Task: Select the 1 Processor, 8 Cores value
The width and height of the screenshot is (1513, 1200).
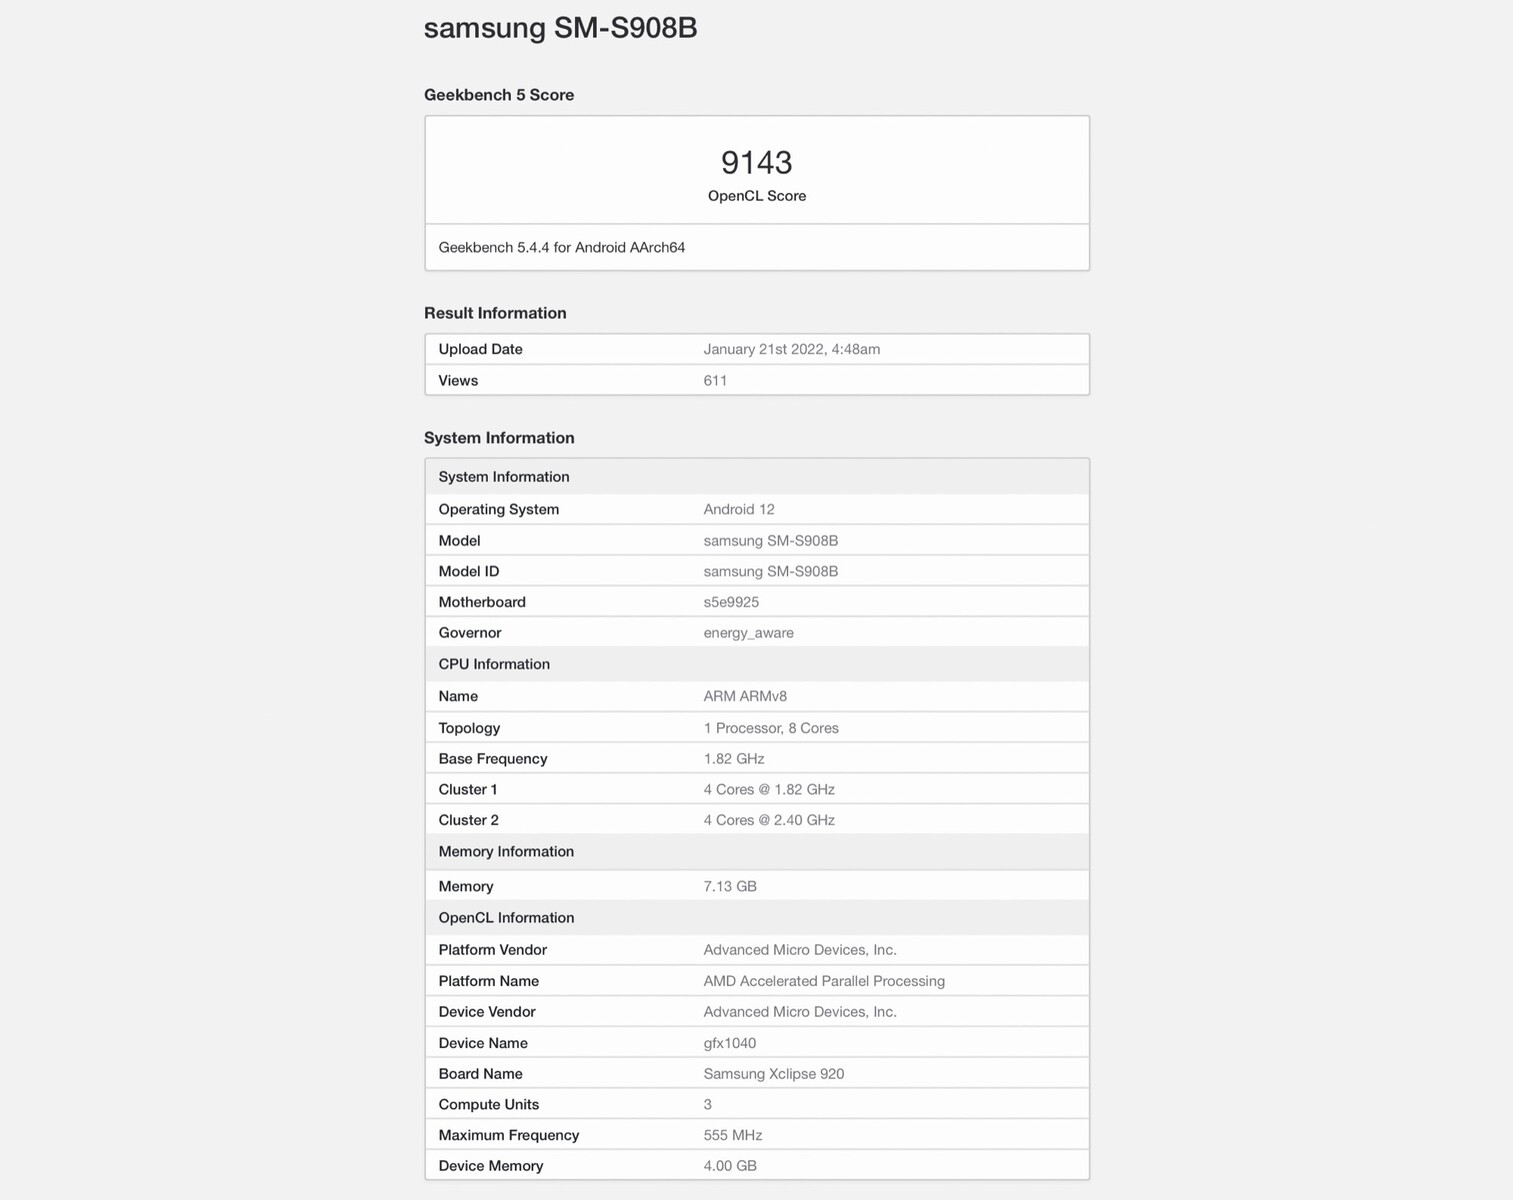Action: click(771, 728)
